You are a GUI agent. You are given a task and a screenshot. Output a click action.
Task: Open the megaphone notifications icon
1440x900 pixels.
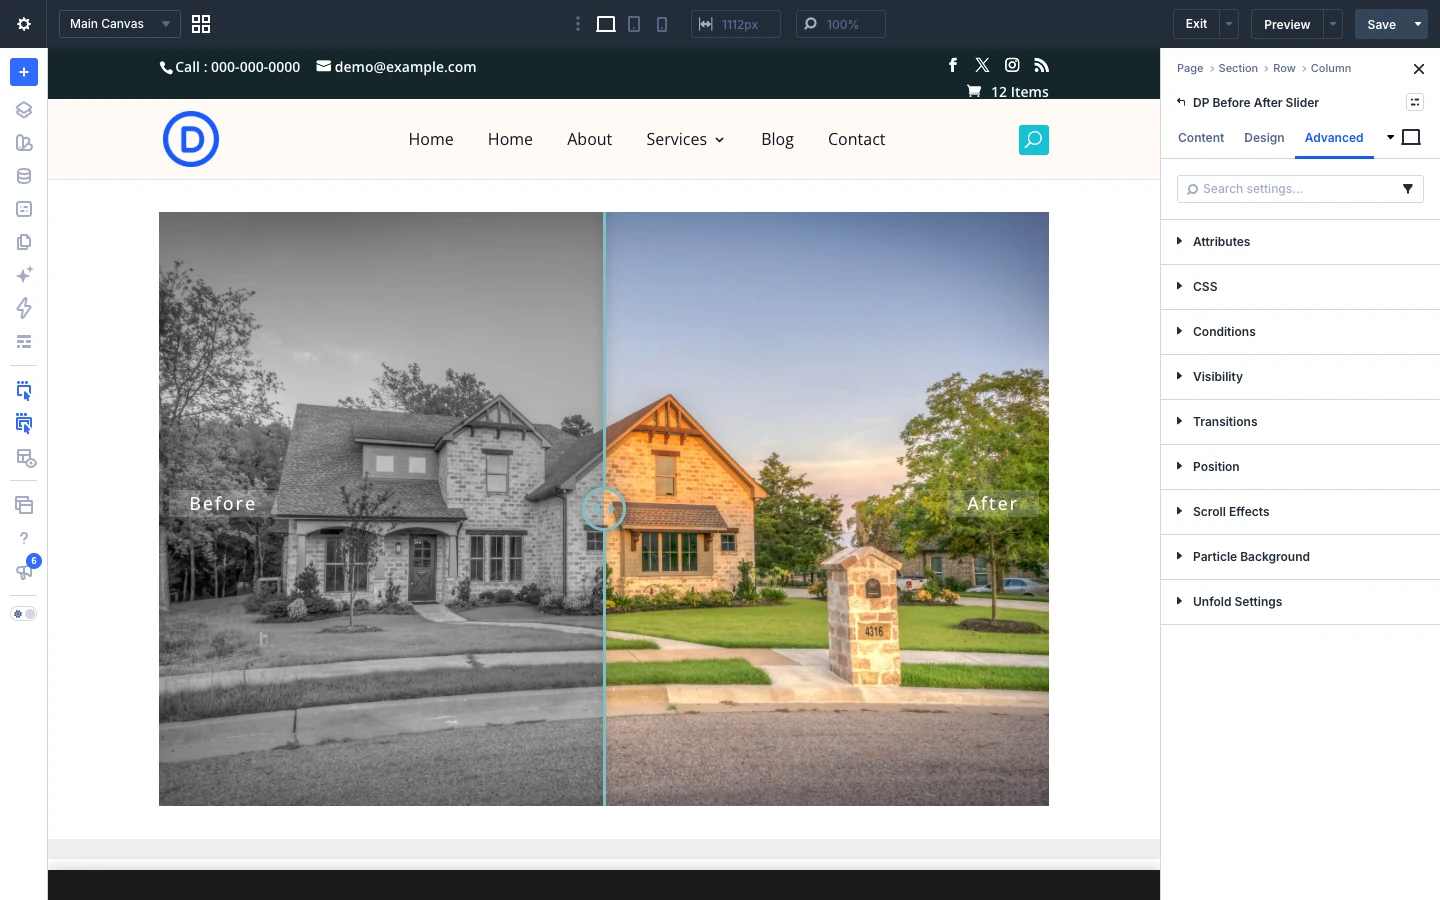coord(24,572)
